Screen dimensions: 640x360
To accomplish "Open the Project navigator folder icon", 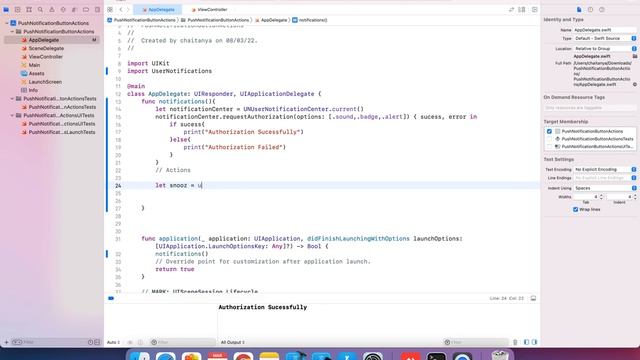I will (6, 9).
